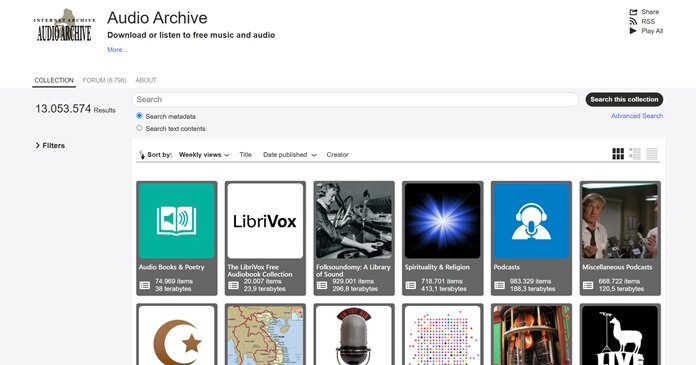Viewport: 696px width, 365px height.
Task: Select Search text contents radio button
Action: click(x=139, y=128)
